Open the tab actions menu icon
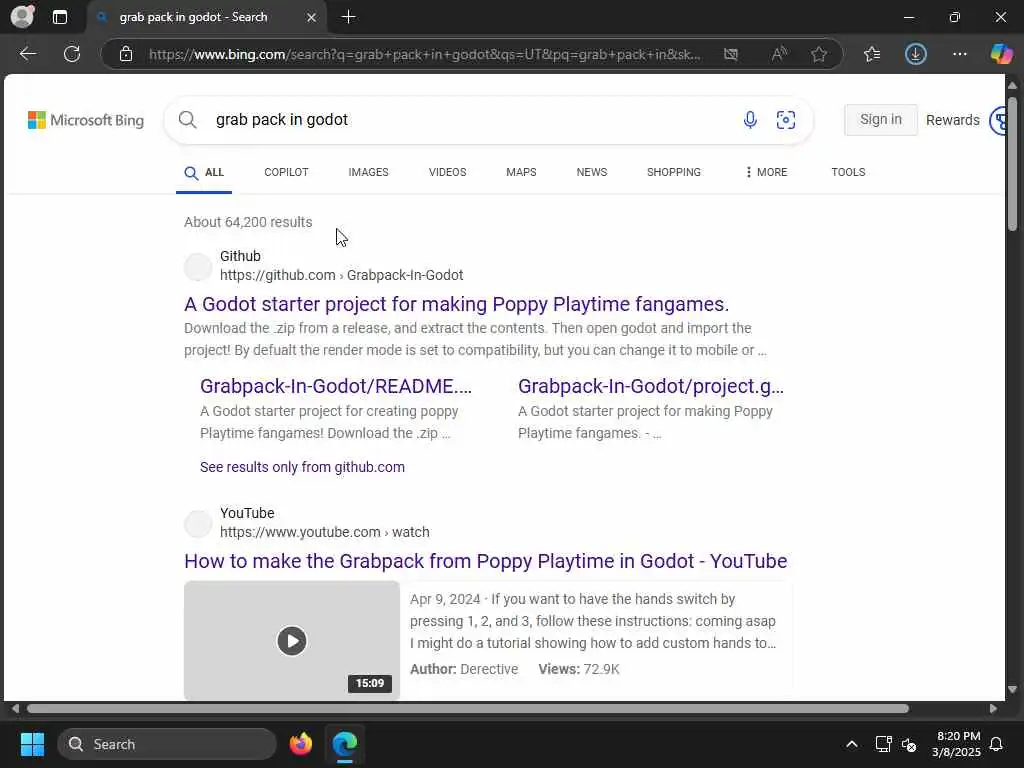The image size is (1024, 768). (x=59, y=17)
